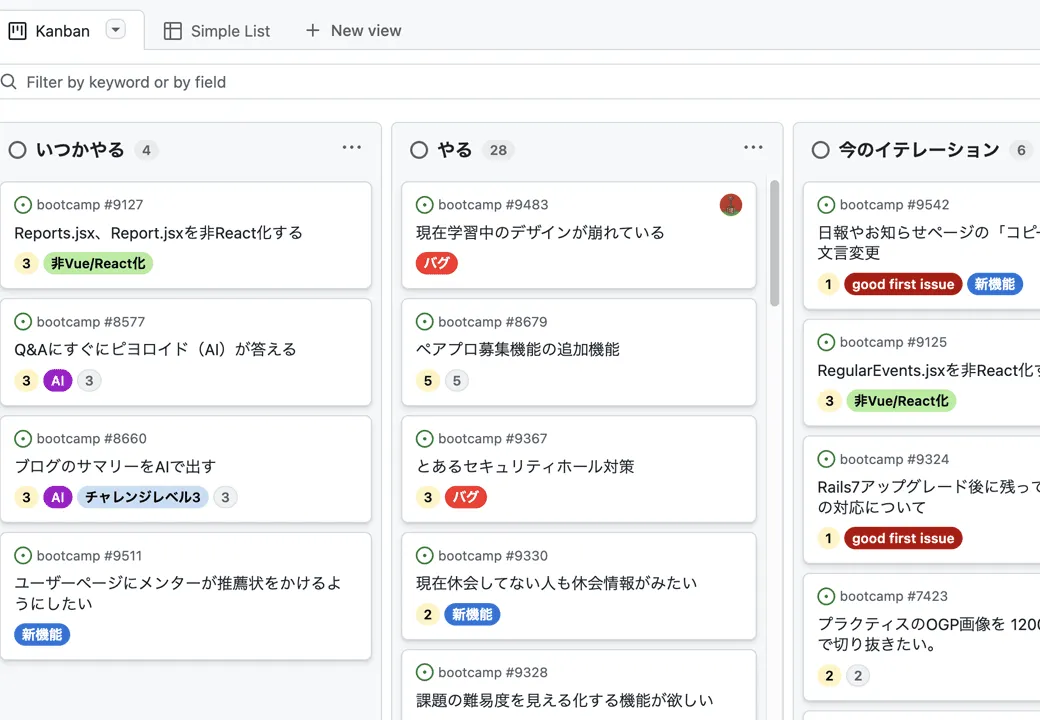Click the bootcamp #9330 card title 現在休会してない人も休会情報がみたい
This screenshot has height=720, width=1040.
click(556, 583)
